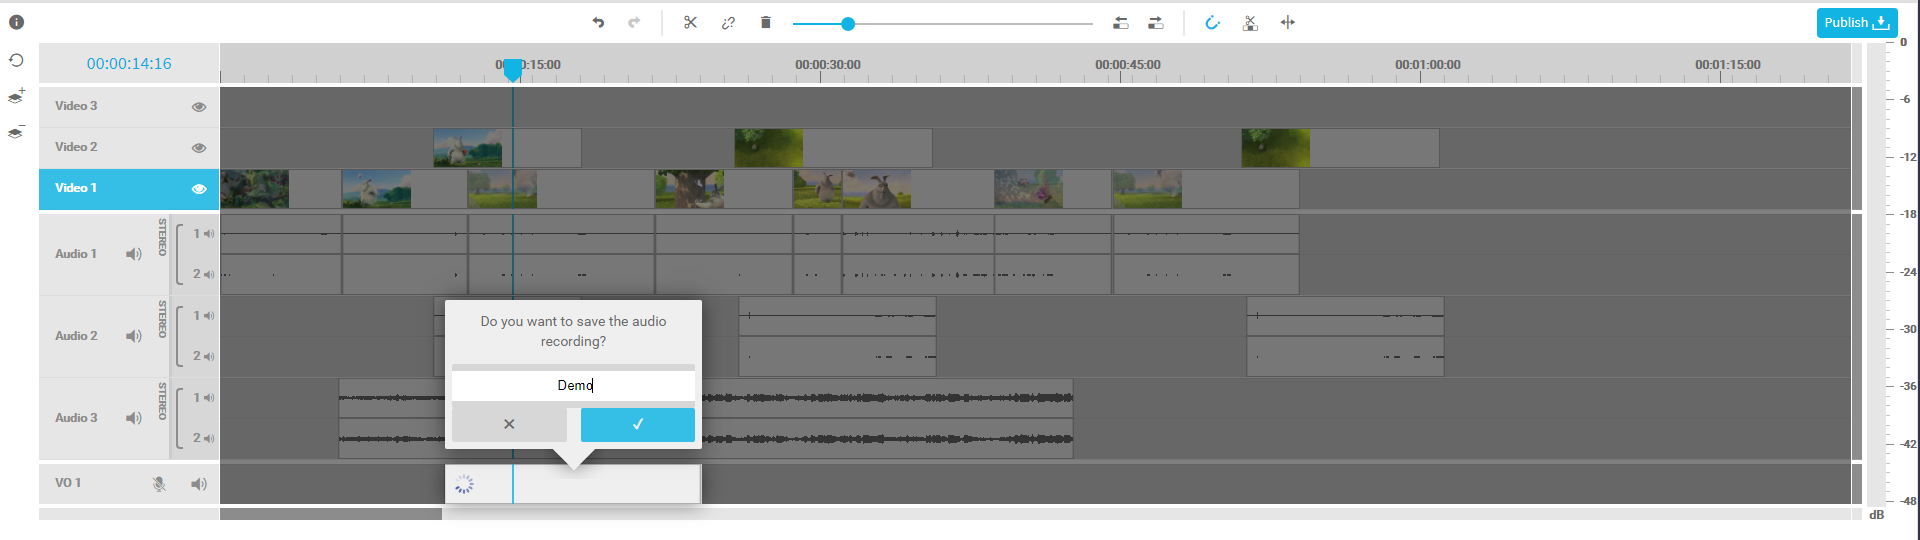Click the unlink clips icon
The height and width of the screenshot is (540, 1920).
[728, 22]
